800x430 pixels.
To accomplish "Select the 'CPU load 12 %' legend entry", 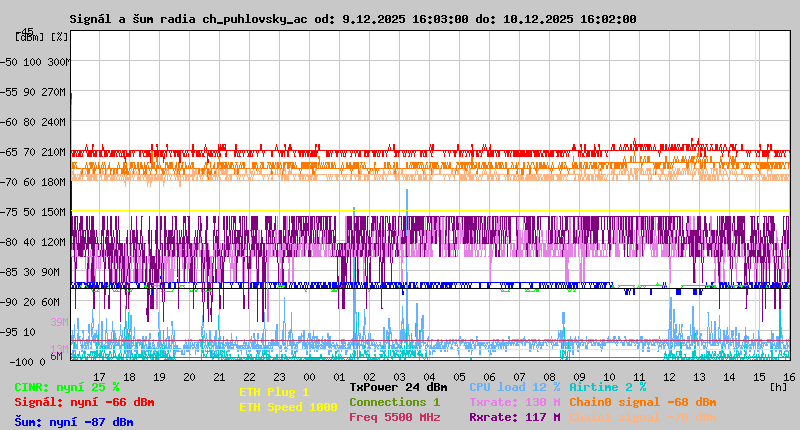I will (x=515, y=387).
